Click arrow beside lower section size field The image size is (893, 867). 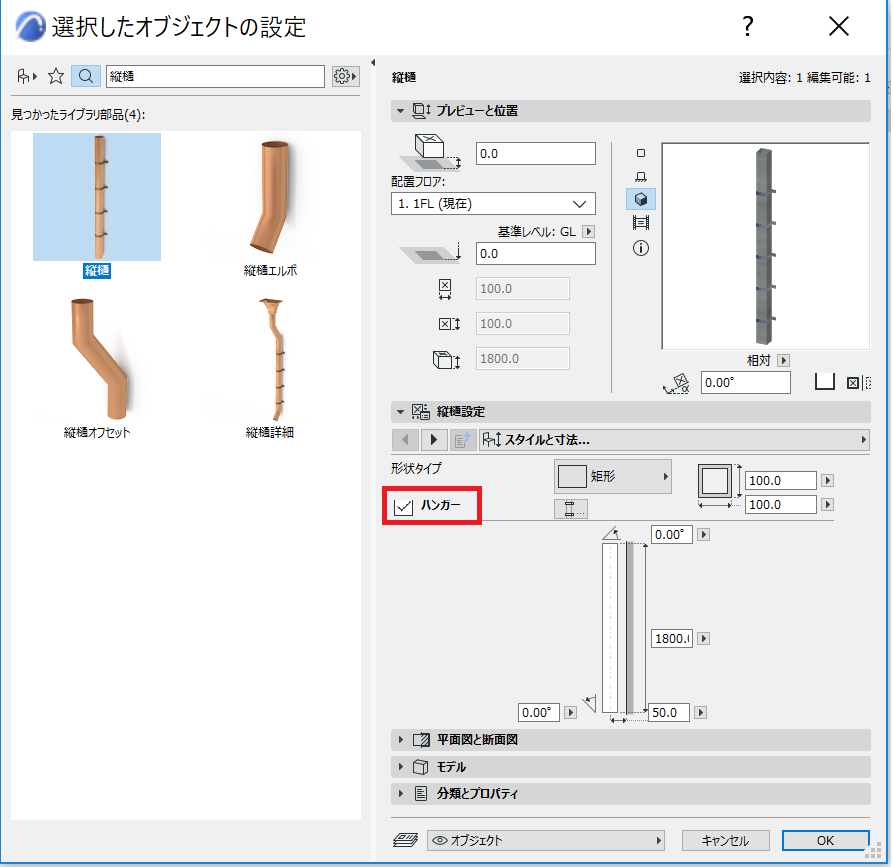828,505
